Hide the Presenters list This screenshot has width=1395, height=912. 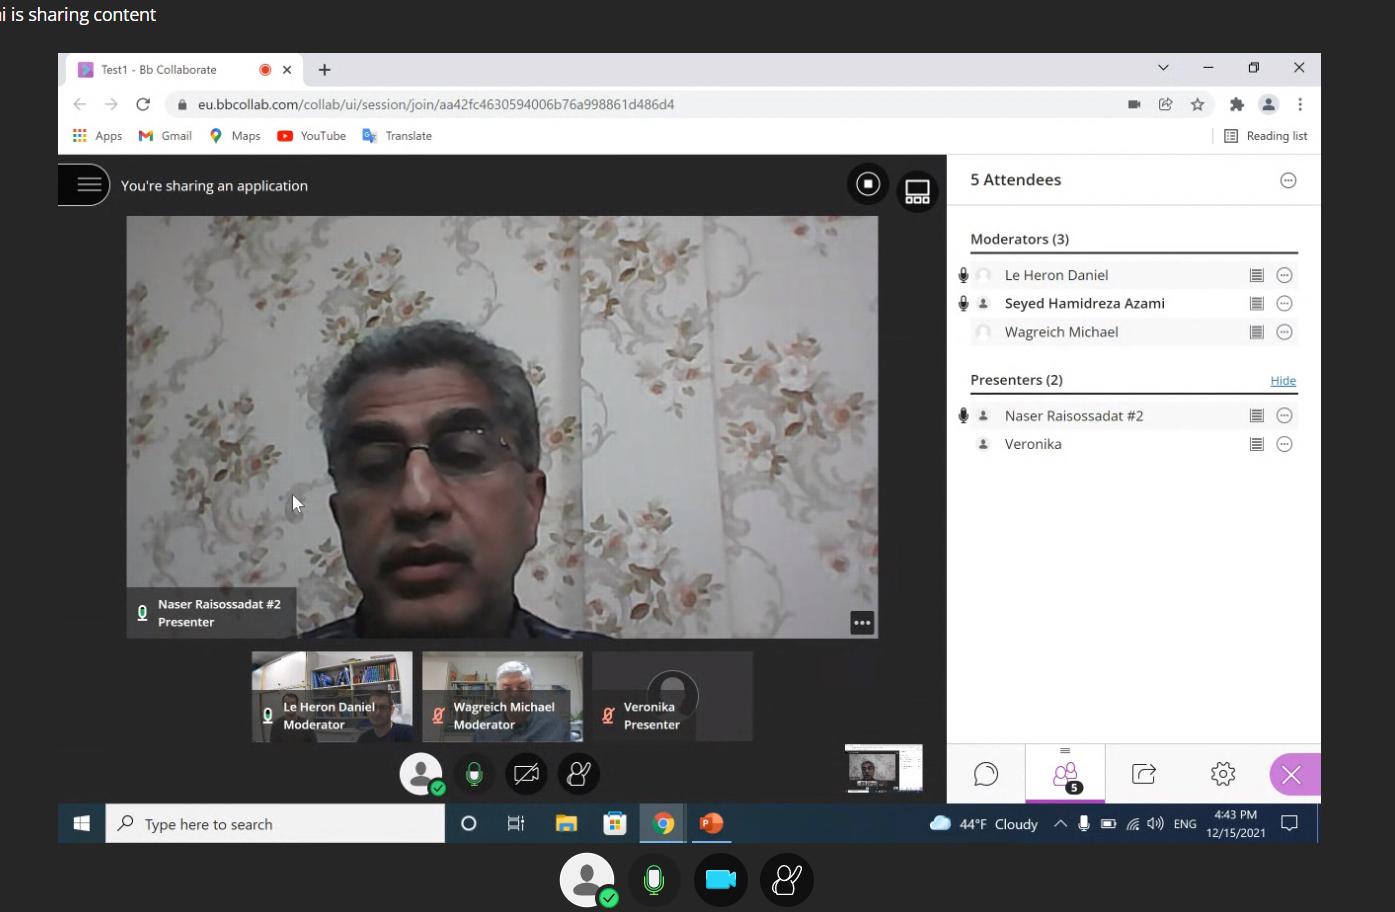point(1282,381)
